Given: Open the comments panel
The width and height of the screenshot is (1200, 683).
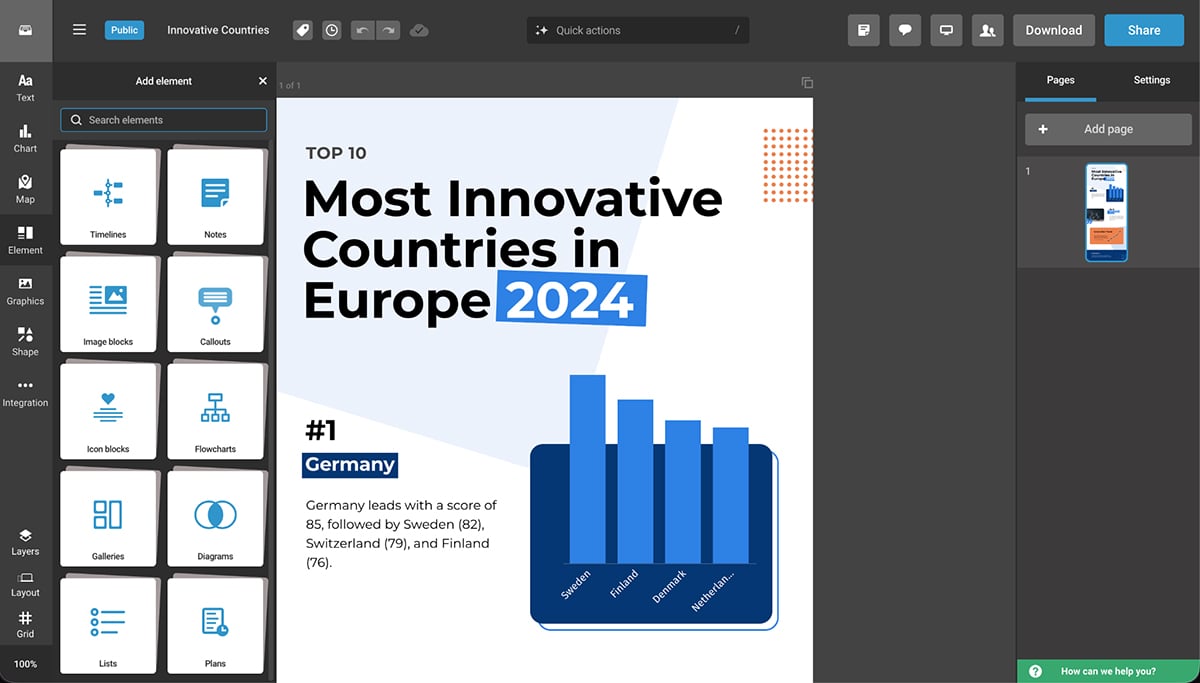Looking at the screenshot, I should click(x=905, y=30).
